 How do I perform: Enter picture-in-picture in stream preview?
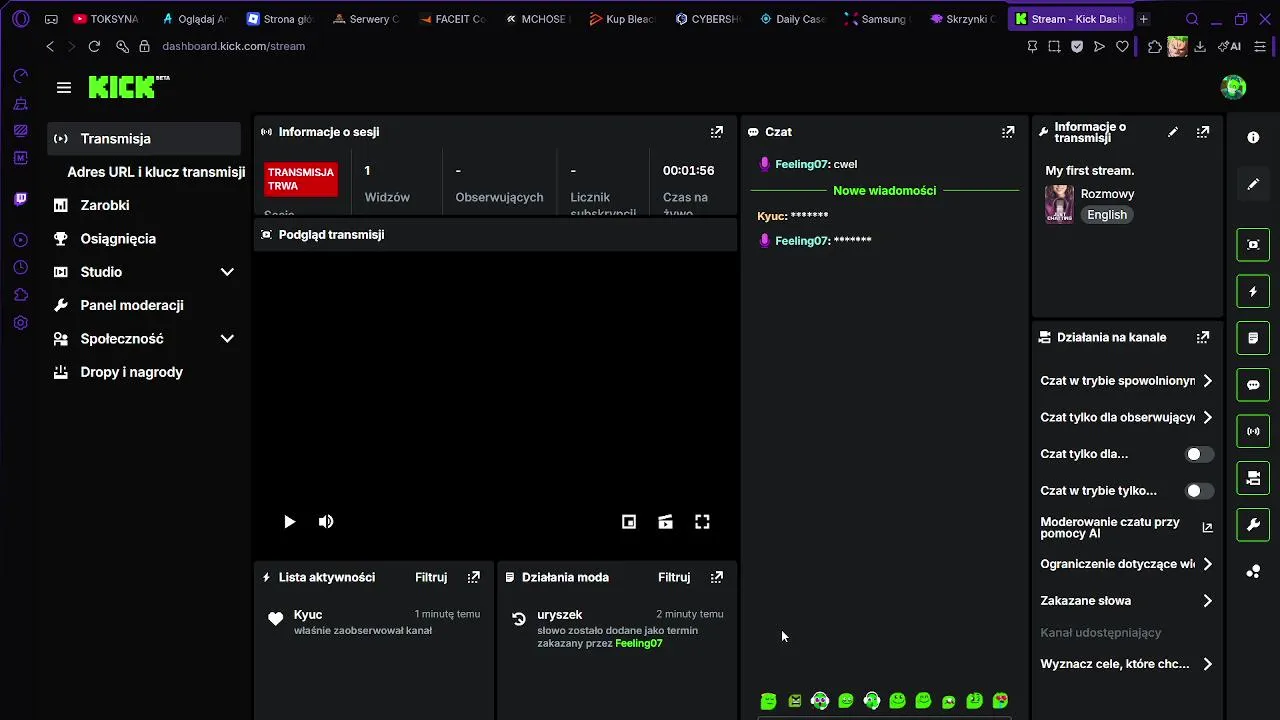629,522
